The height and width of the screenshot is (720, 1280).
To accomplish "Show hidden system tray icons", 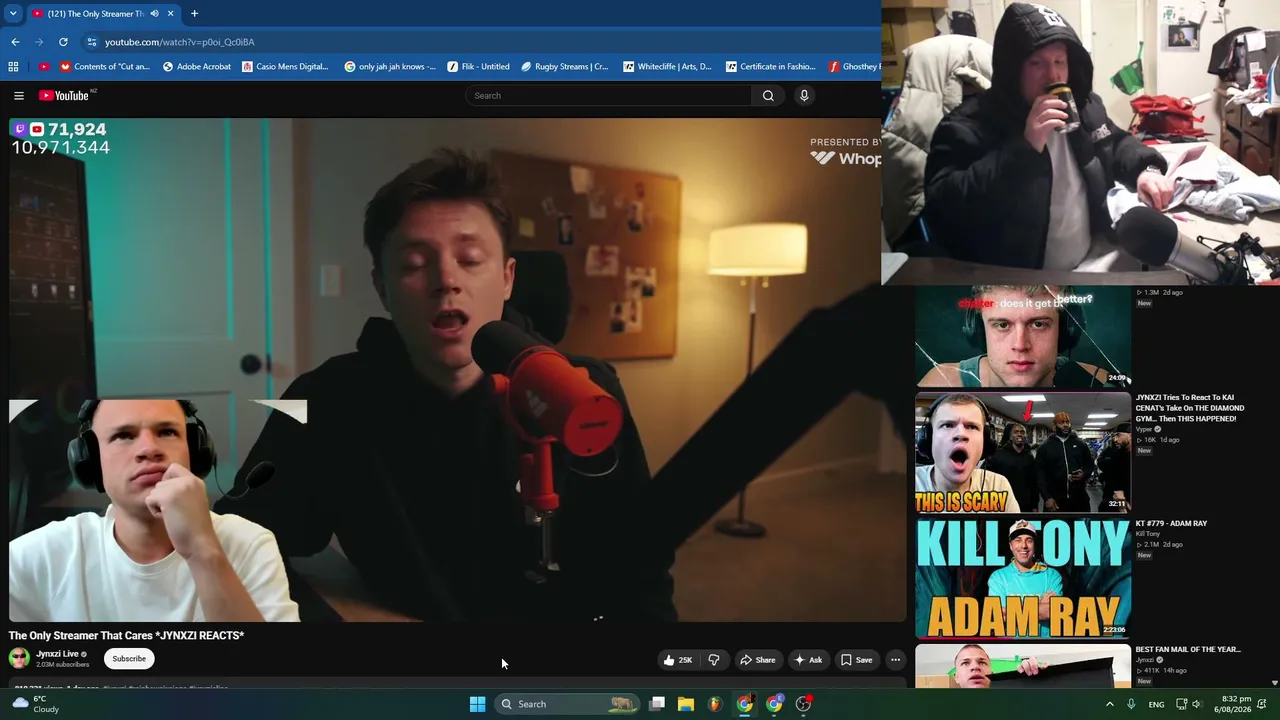I will [1109, 704].
